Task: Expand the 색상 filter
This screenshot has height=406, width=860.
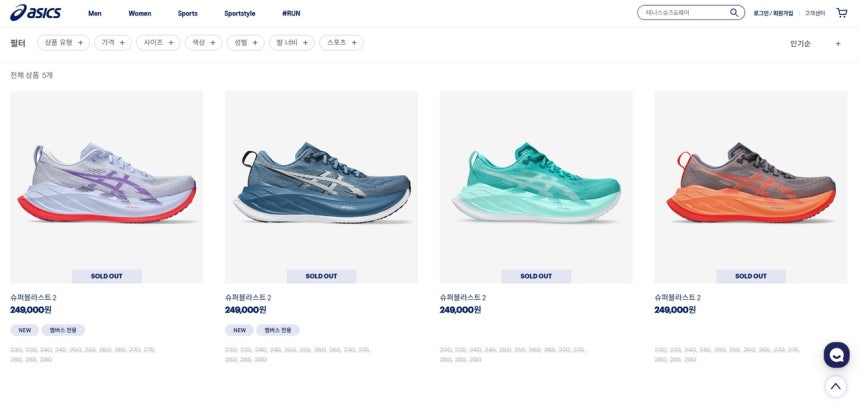Action: (203, 43)
